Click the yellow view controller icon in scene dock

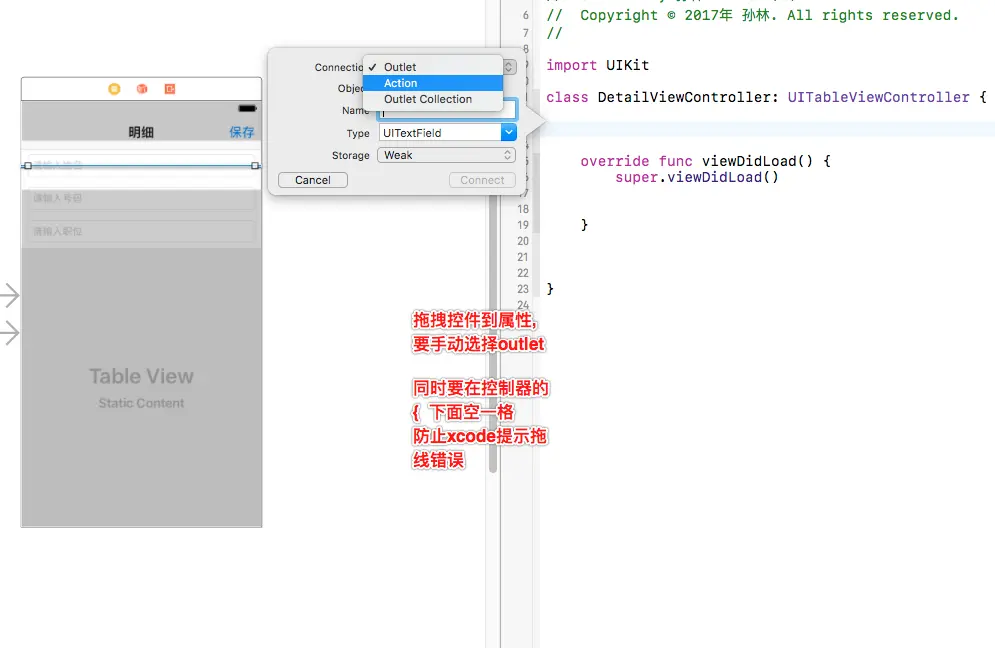click(x=114, y=89)
